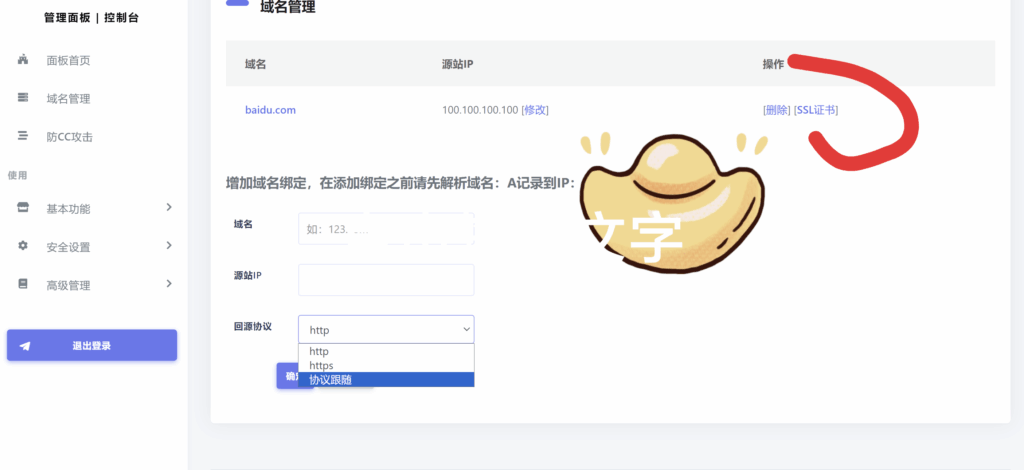Click the 退出登录 button
The height and width of the screenshot is (470, 1024).
92,345
